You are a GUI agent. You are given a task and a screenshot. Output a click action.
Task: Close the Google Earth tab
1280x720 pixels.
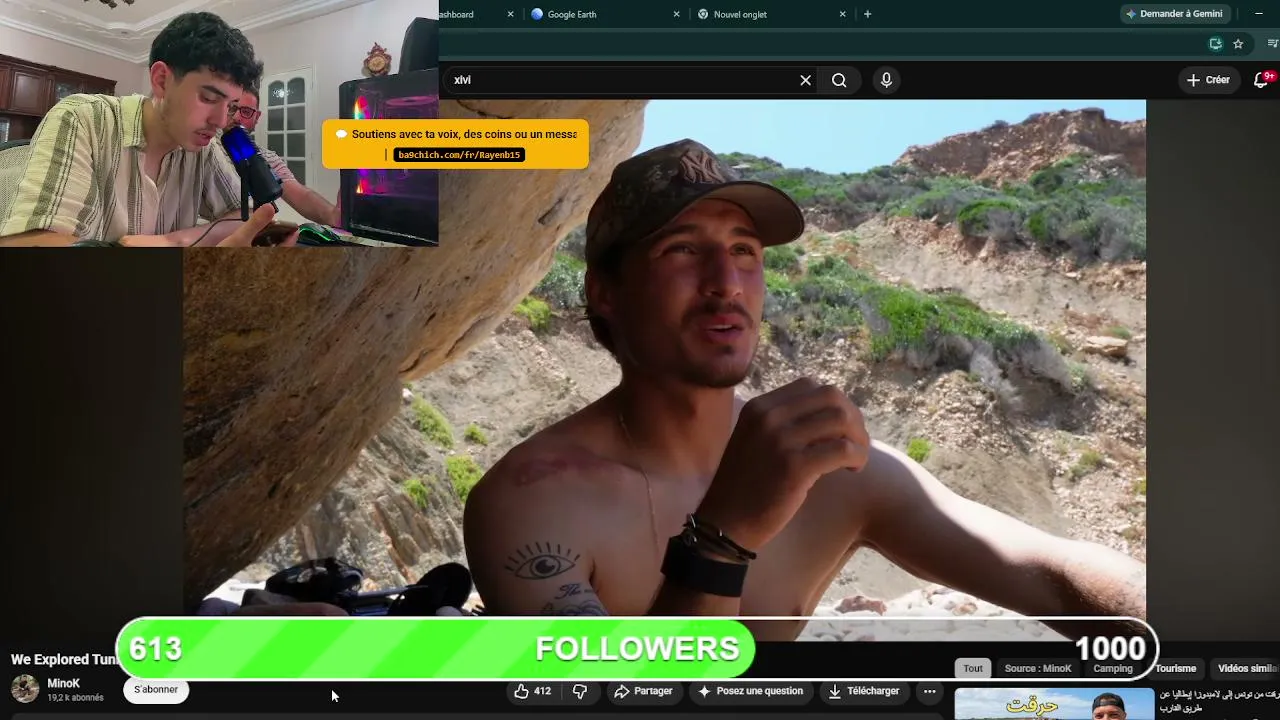[x=676, y=14]
